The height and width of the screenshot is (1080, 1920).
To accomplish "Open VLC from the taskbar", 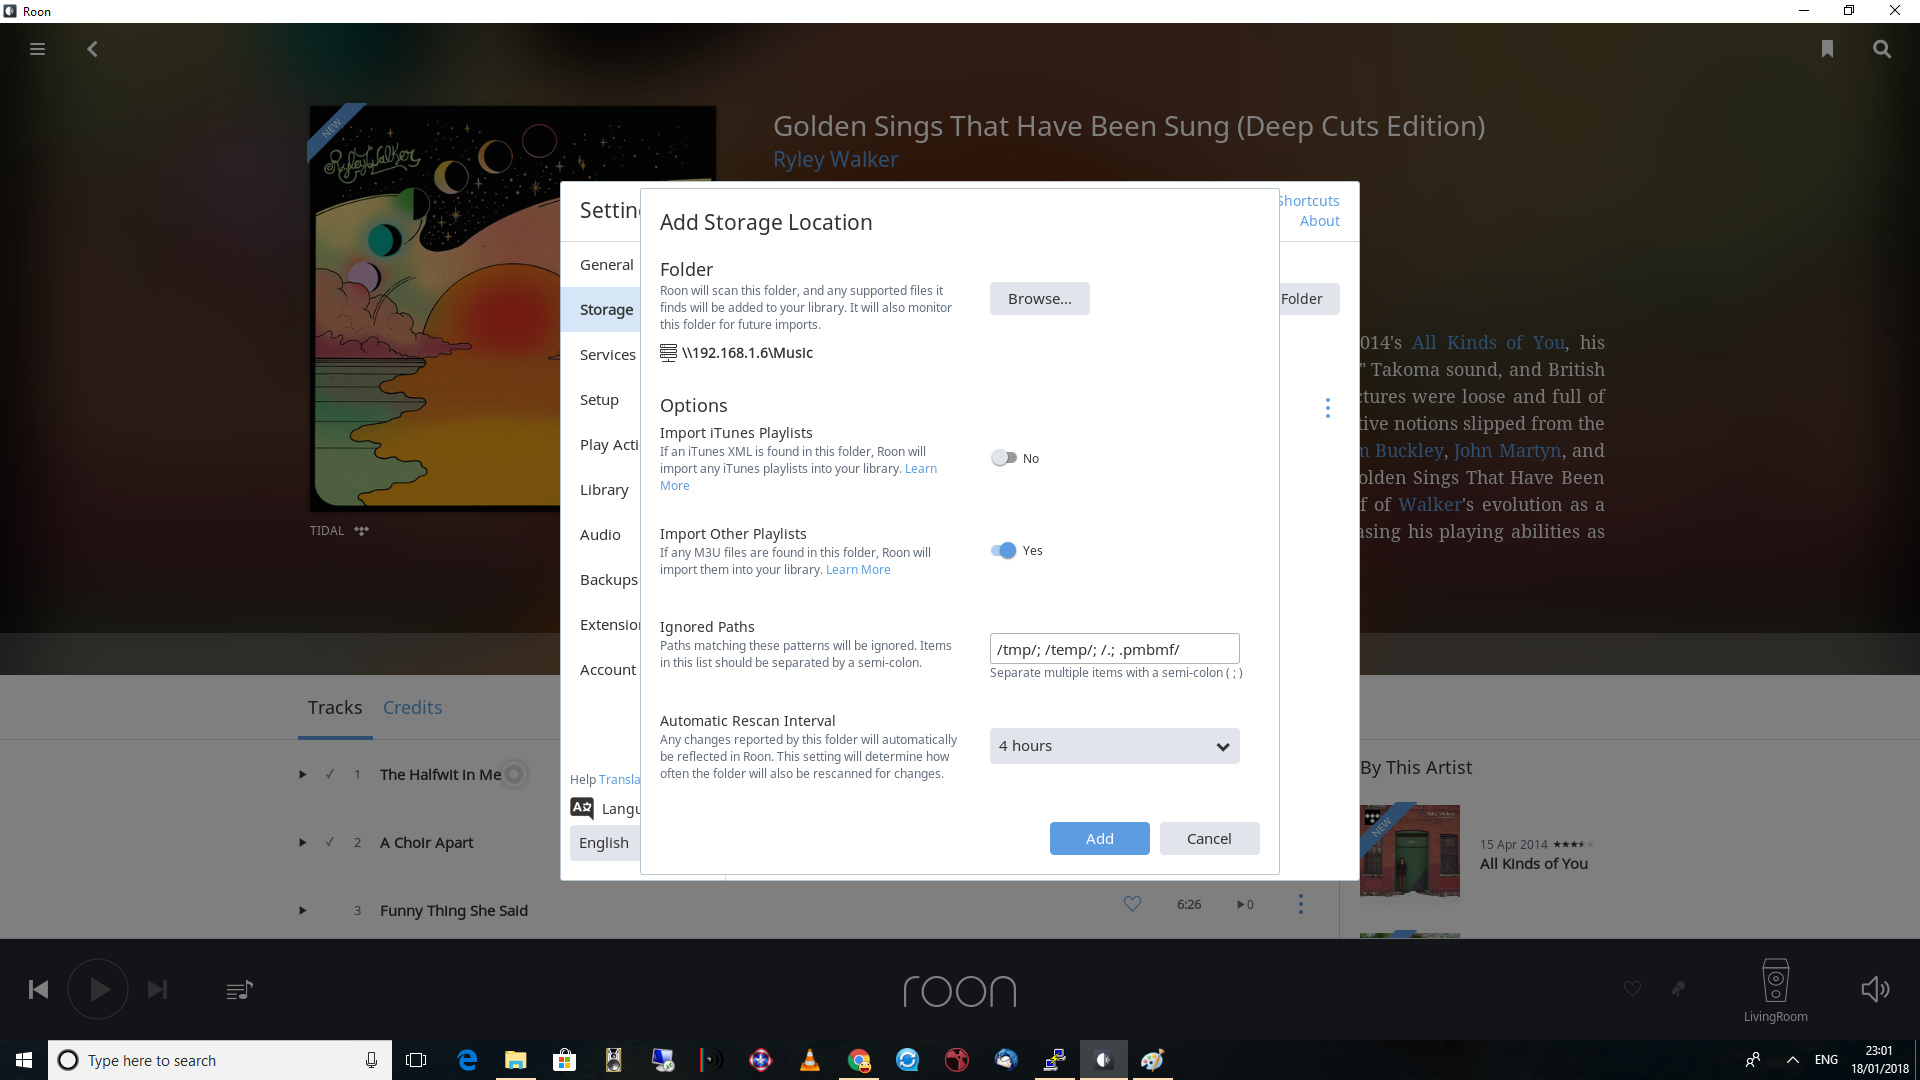I will (810, 1060).
